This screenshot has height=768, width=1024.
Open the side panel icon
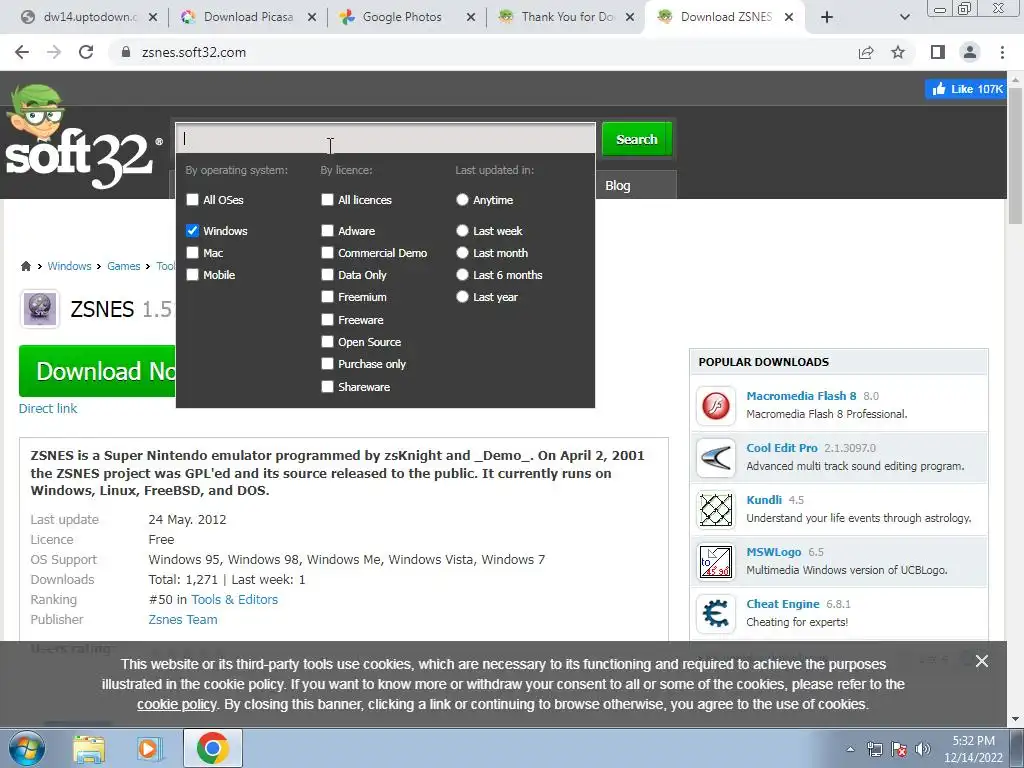pyautogui.click(x=938, y=52)
